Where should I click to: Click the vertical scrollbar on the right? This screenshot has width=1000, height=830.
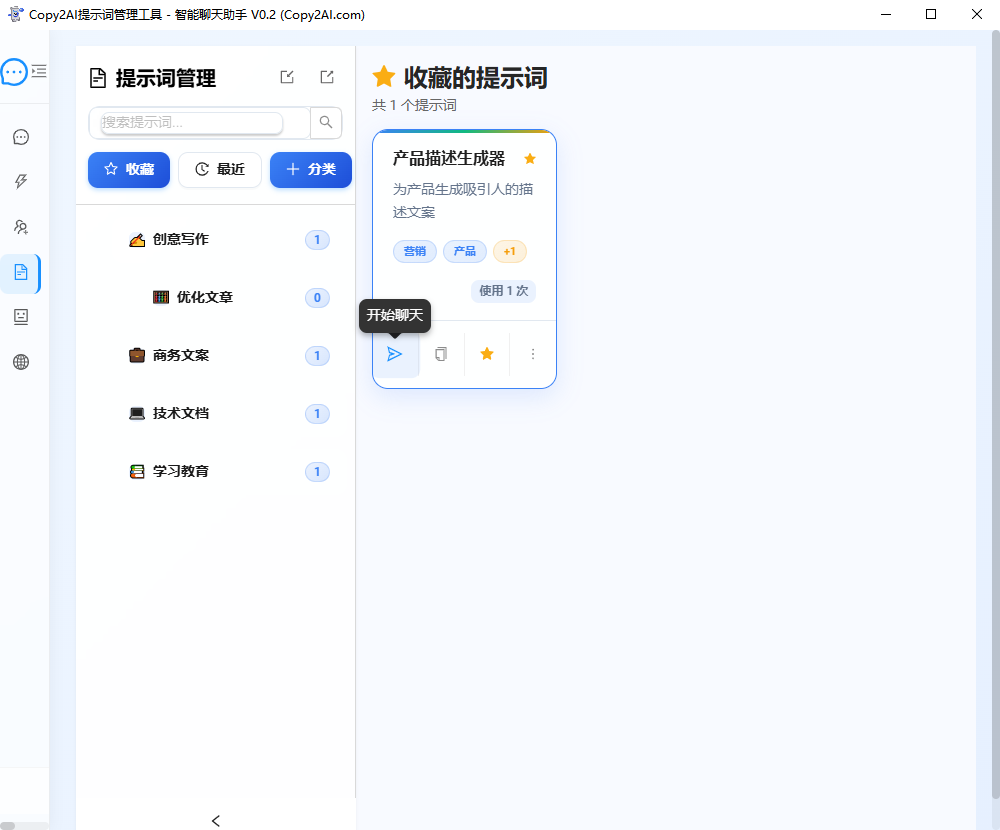[996, 415]
